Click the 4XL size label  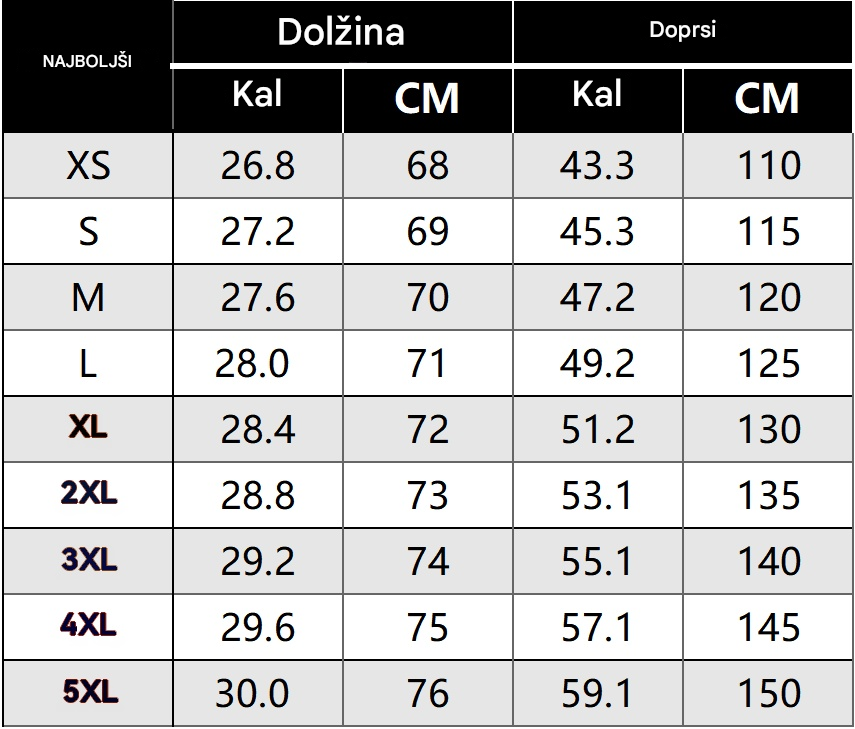[x=88, y=627]
